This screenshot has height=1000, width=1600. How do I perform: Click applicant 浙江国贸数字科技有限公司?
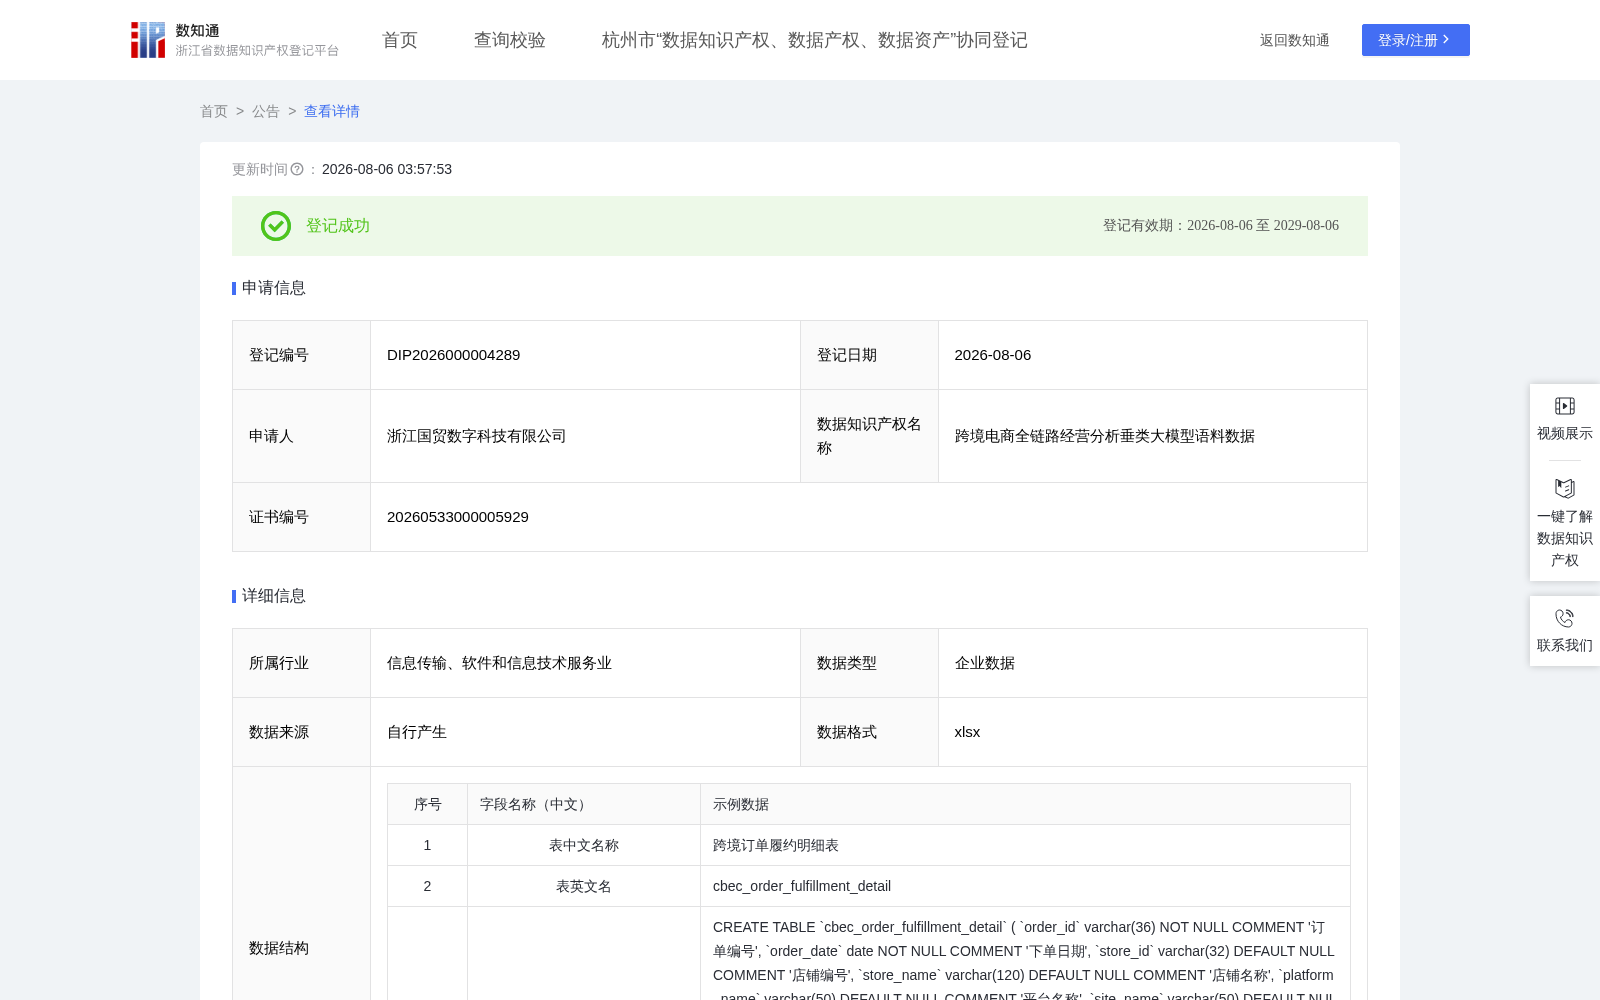[x=477, y=436]
